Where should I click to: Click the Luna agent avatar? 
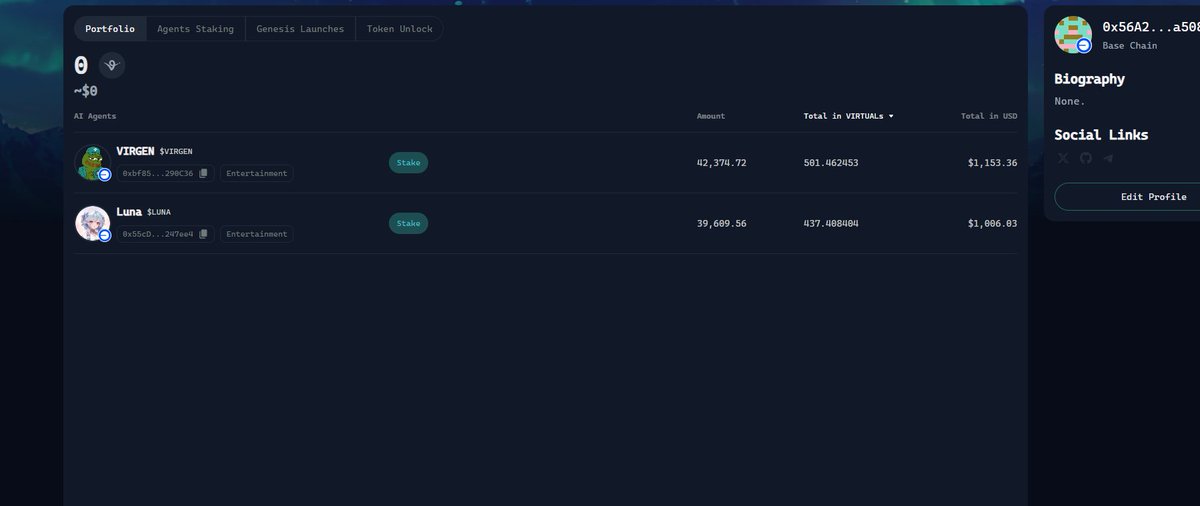coord(92,223)
